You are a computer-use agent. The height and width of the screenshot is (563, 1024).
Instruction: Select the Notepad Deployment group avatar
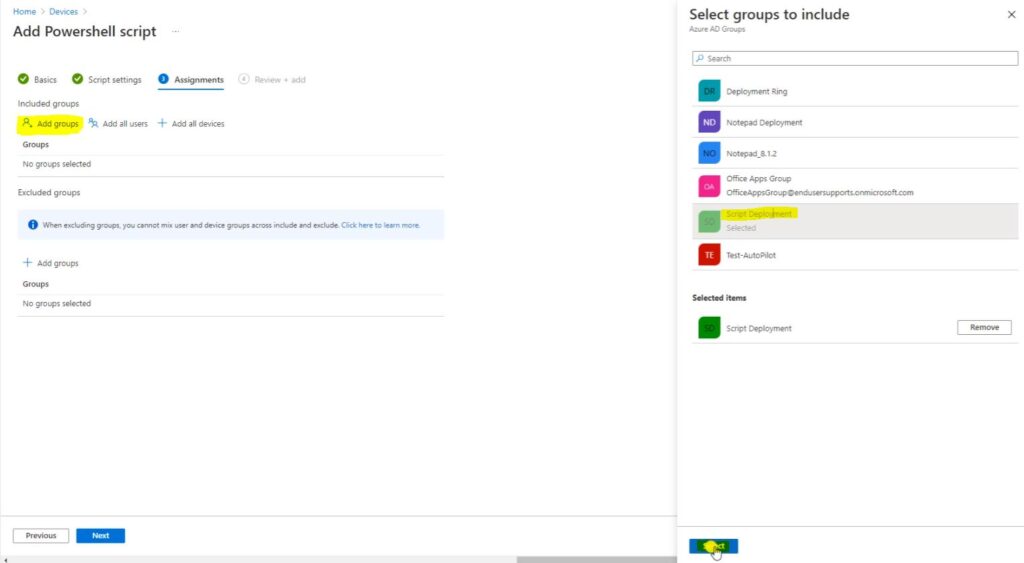point(709,122)
